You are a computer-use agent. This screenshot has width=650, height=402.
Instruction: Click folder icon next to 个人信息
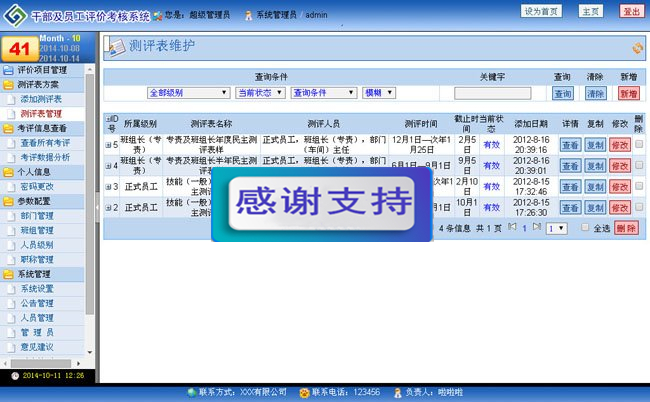pos(8,172)
